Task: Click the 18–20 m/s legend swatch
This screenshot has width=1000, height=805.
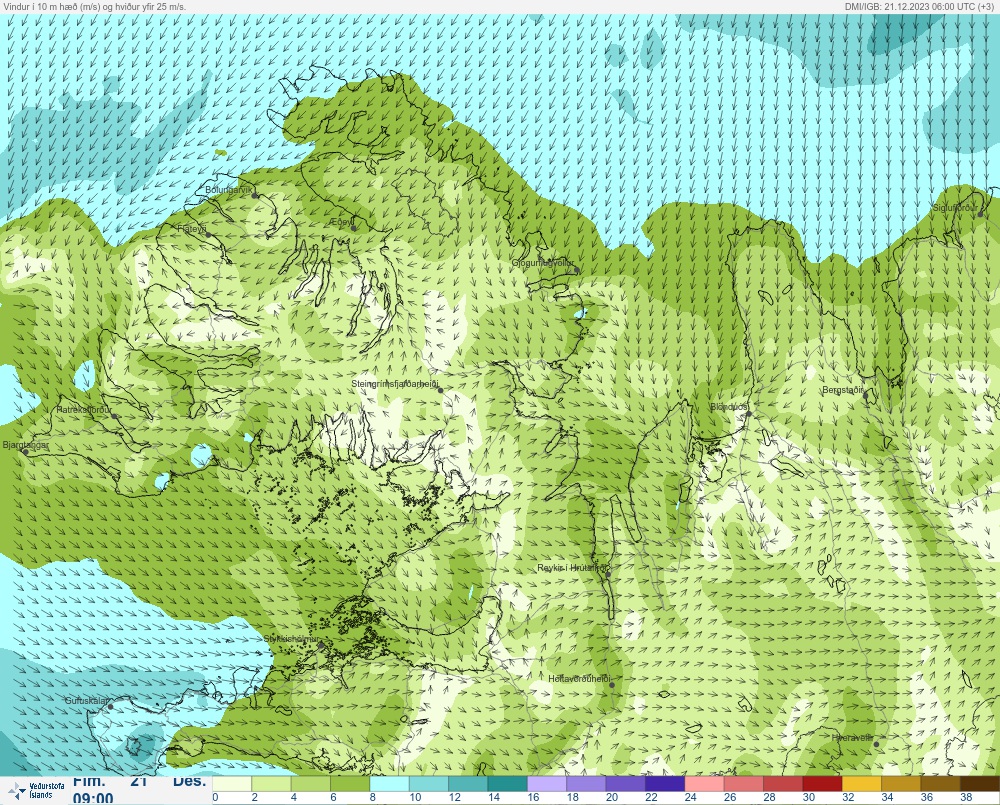Action: point(586,783)
